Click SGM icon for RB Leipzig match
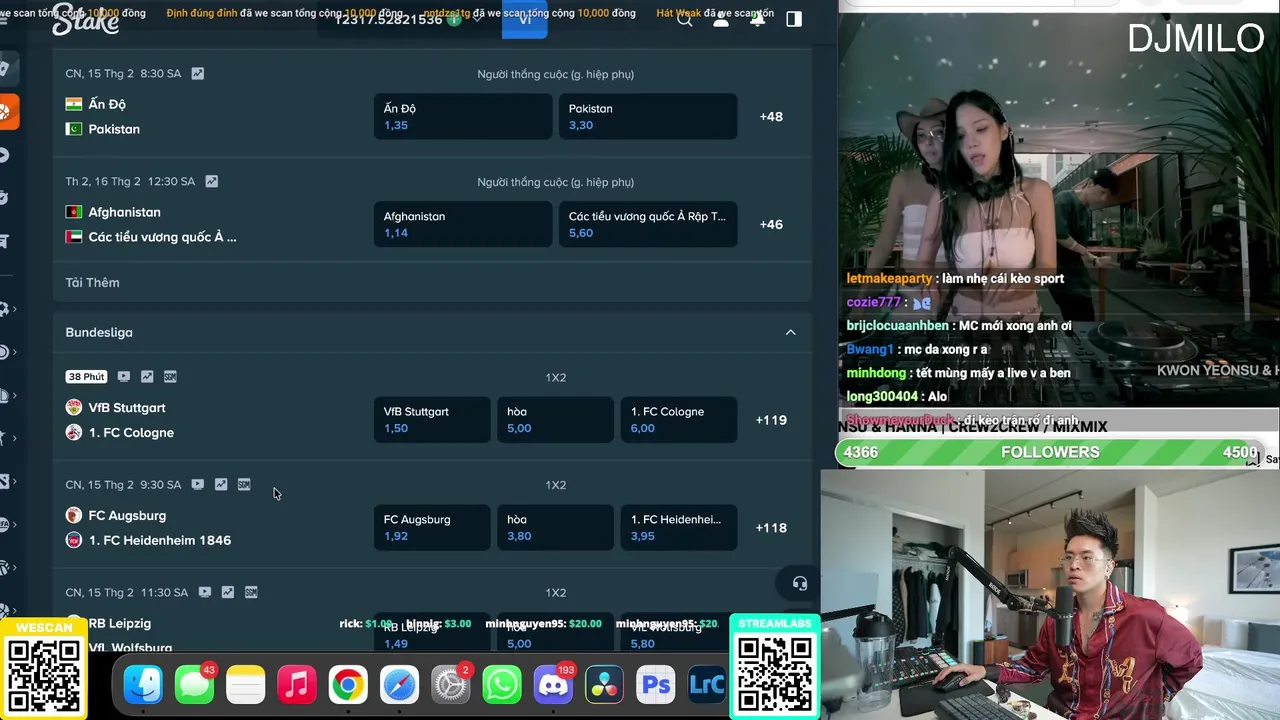The image size is (1280, 720). coord(251,593)
